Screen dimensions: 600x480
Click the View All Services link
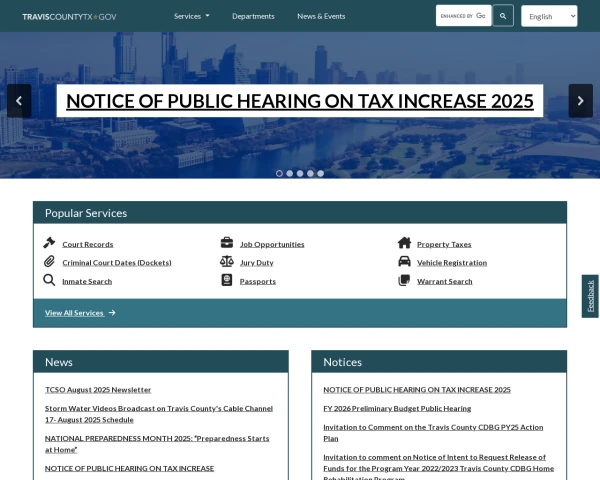coord(80,313)
